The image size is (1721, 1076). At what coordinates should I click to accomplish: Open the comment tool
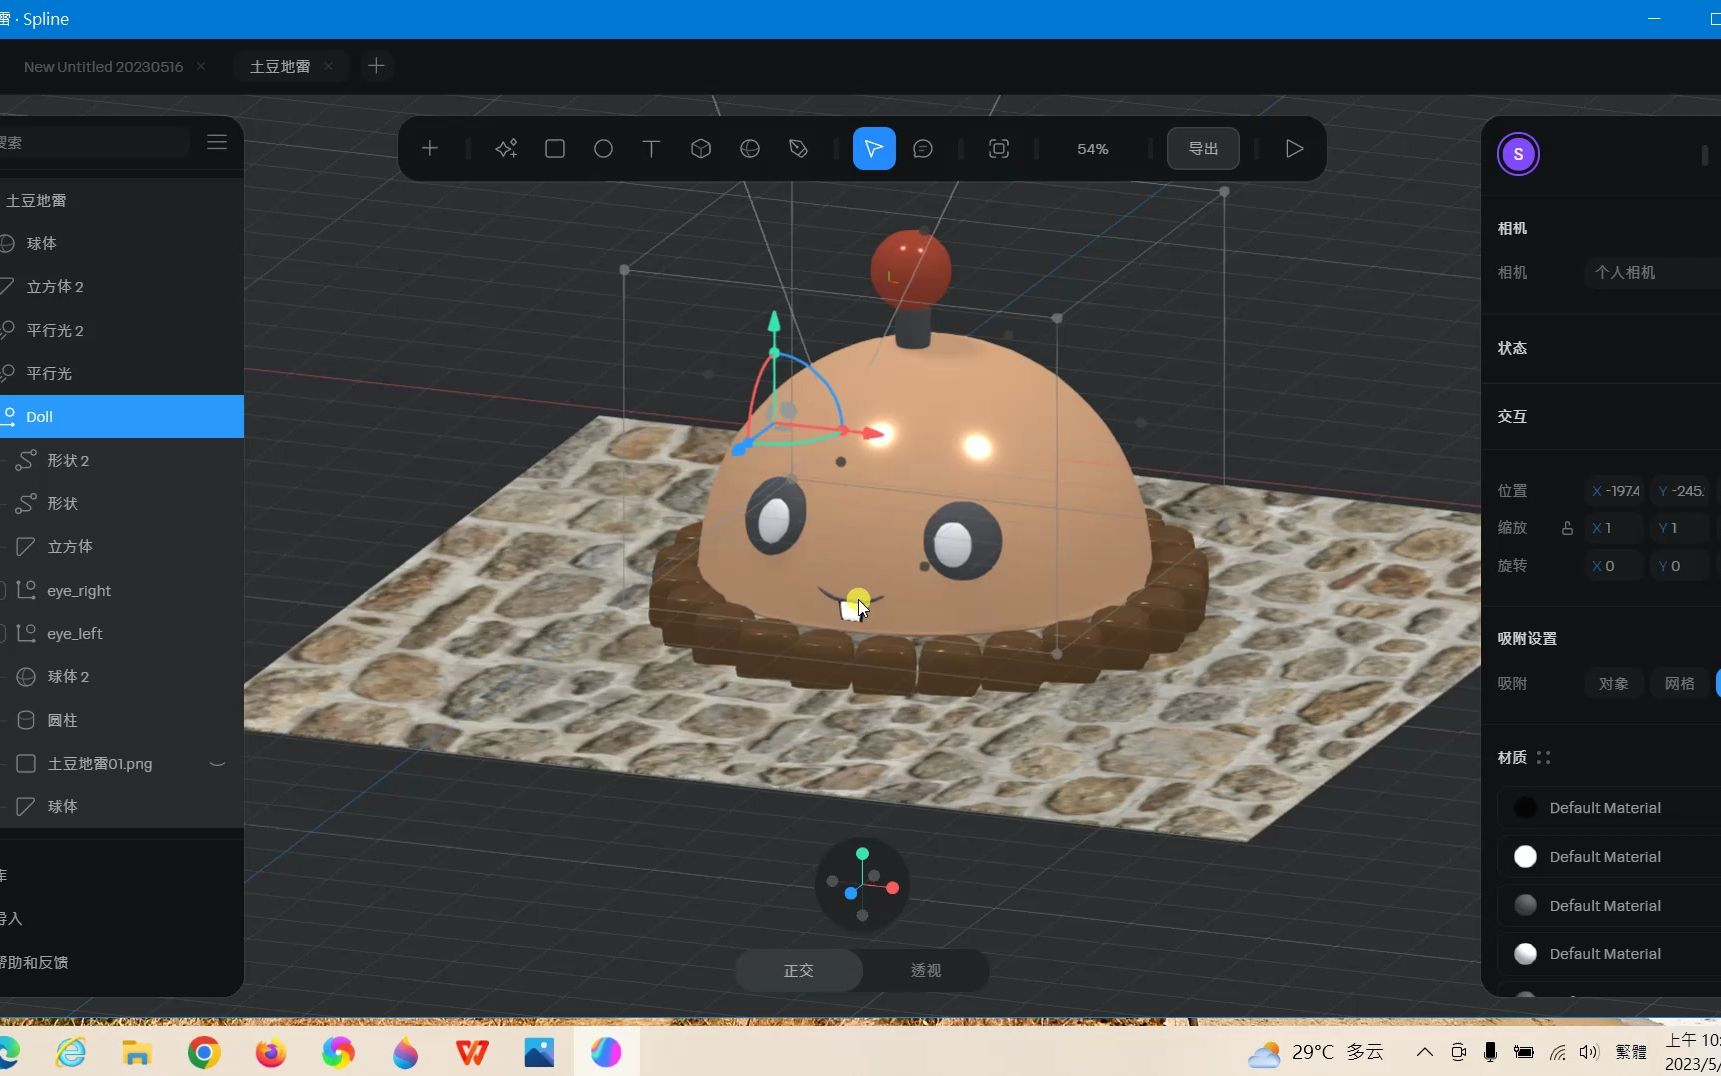coord(923,149)
